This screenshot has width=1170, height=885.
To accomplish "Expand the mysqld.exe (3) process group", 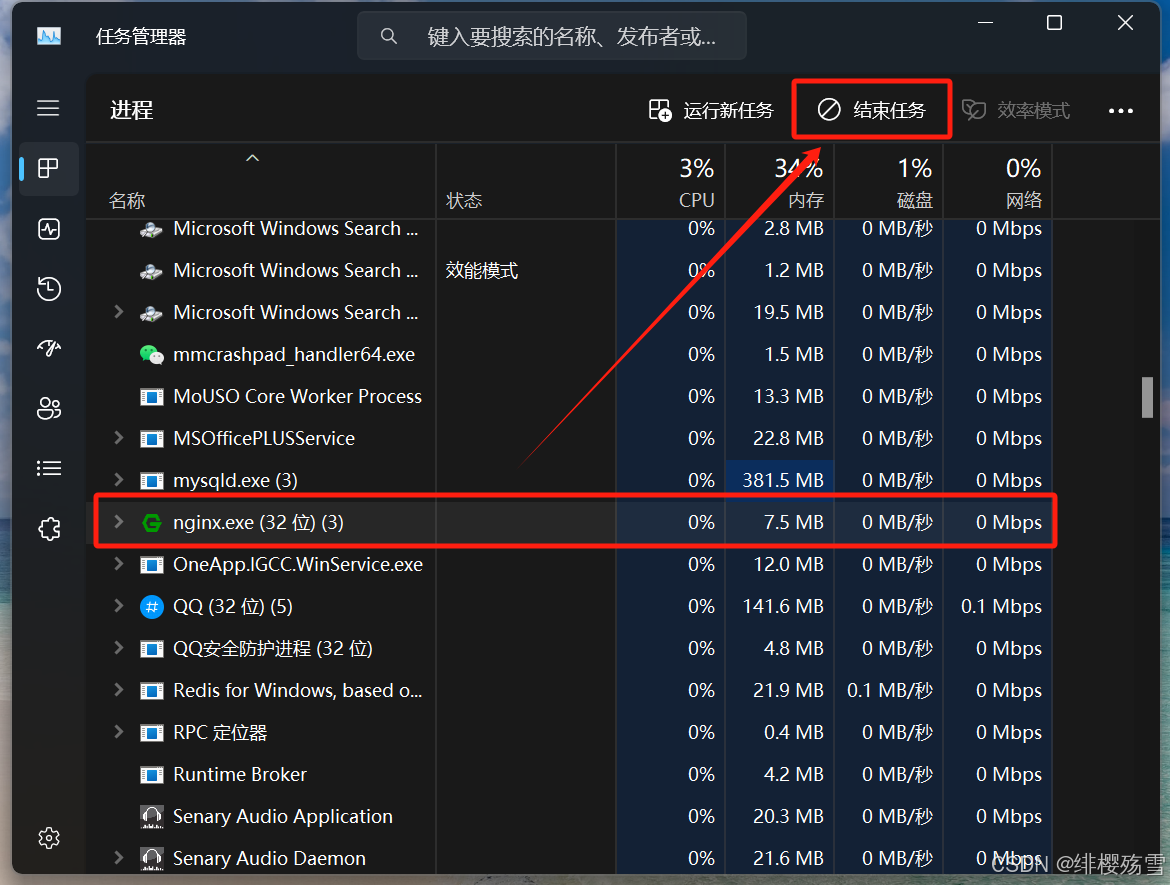I will coord(119,480).
